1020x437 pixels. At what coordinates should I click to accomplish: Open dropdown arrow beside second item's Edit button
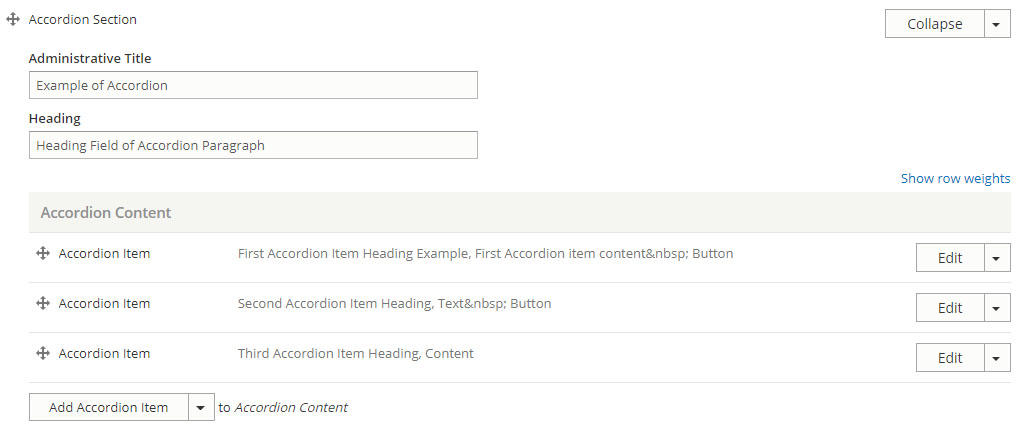997,308
